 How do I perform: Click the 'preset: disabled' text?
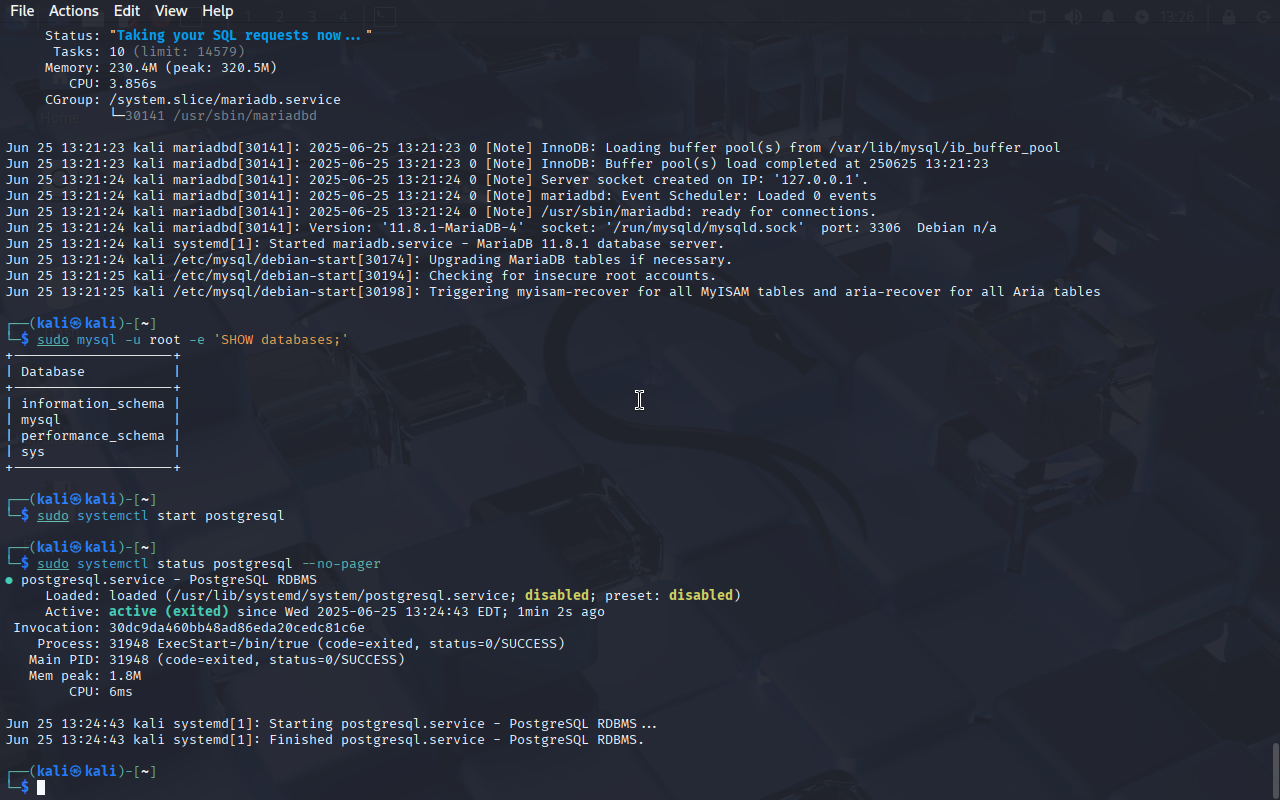[x=669, y=596]
